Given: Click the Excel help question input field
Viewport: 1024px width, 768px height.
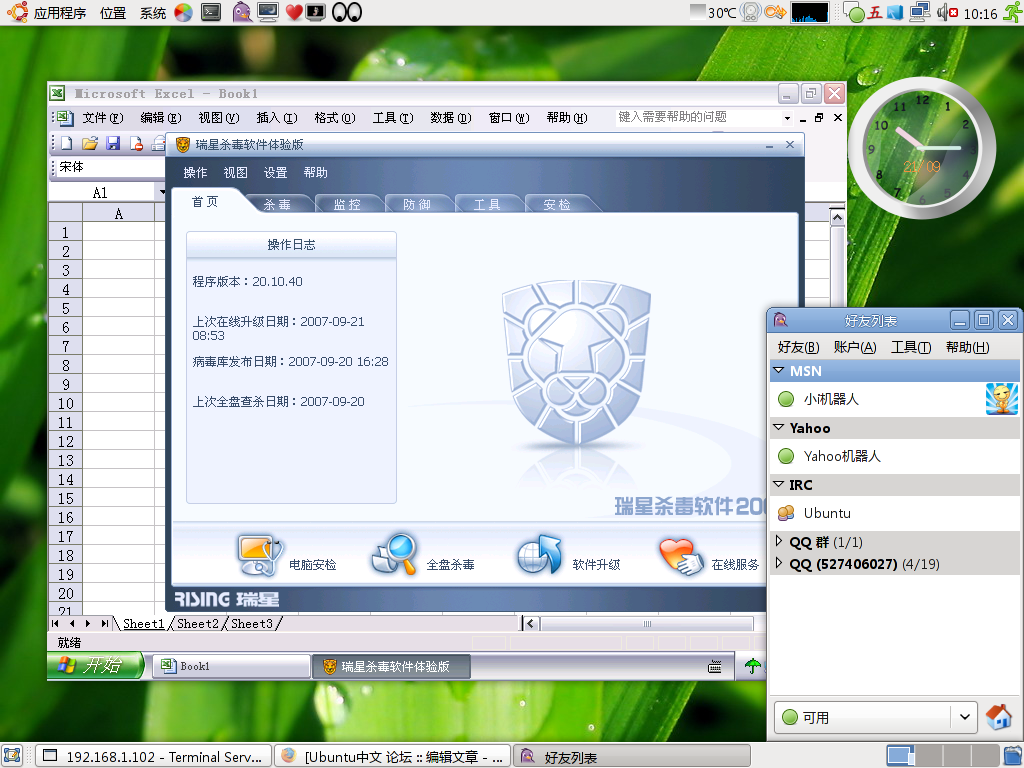Looking at the screenshot, I should [698, 118].
